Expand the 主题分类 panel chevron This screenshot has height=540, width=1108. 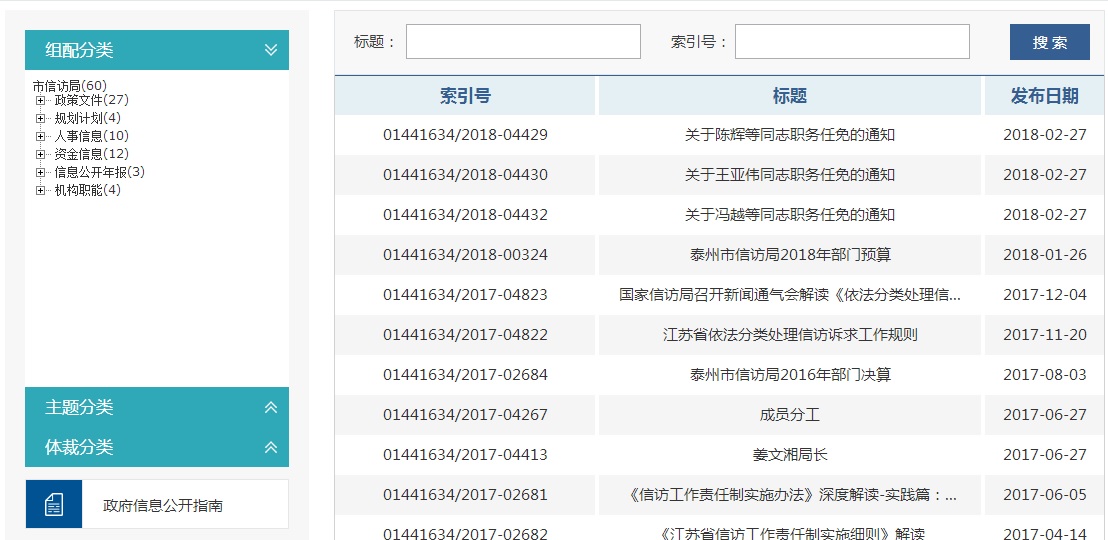coord(271,408)
